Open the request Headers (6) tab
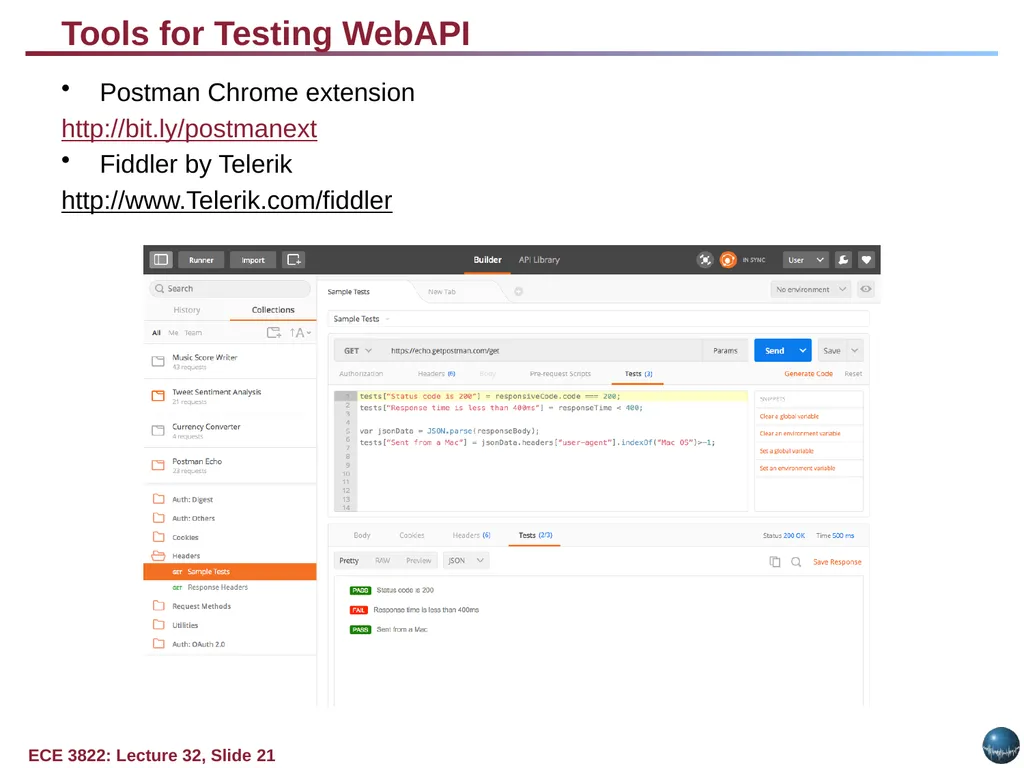This screenshot has height=768, width=1024. click(x=436, y=374)
